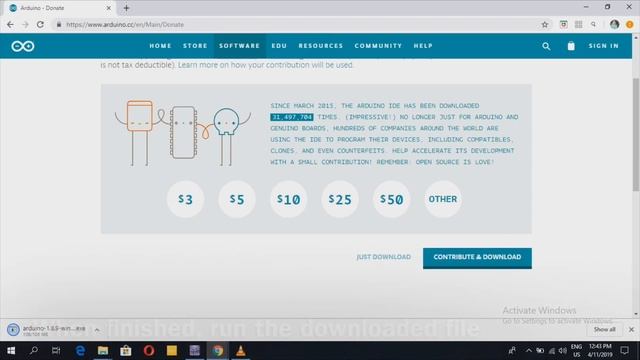Switch to Chrome in the taskbar
This screenshot has width=640, height=360.
(x=218, y=351)
